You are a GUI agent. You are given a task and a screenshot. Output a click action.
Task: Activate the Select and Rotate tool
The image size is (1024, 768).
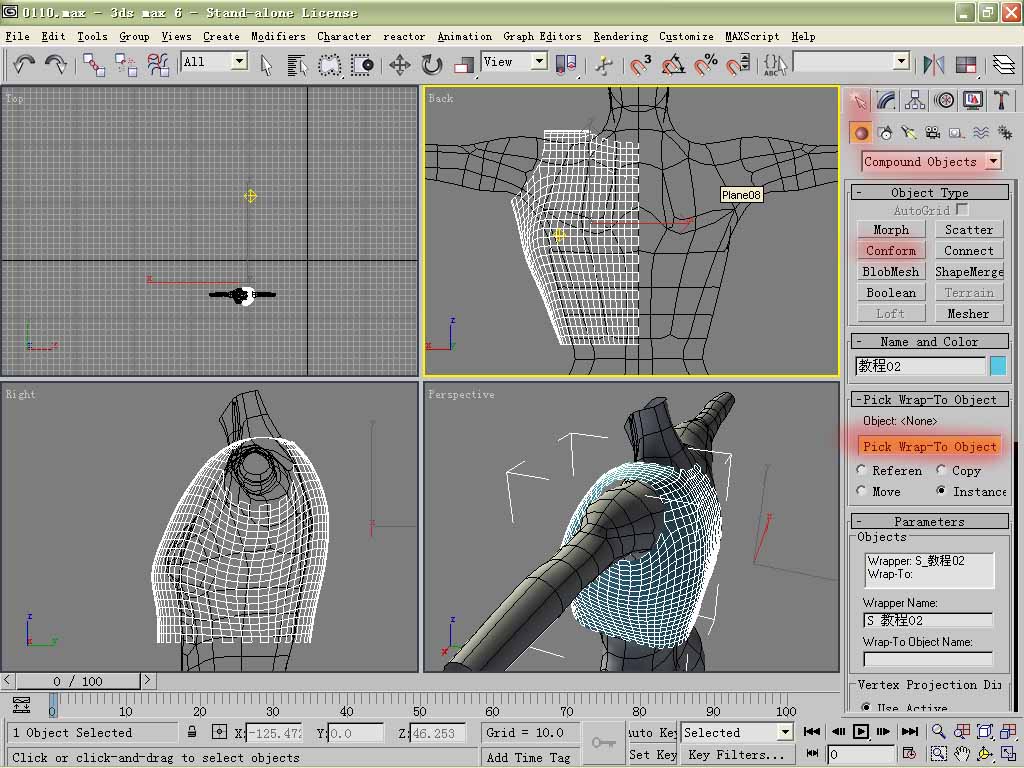(x=432, y=65)
